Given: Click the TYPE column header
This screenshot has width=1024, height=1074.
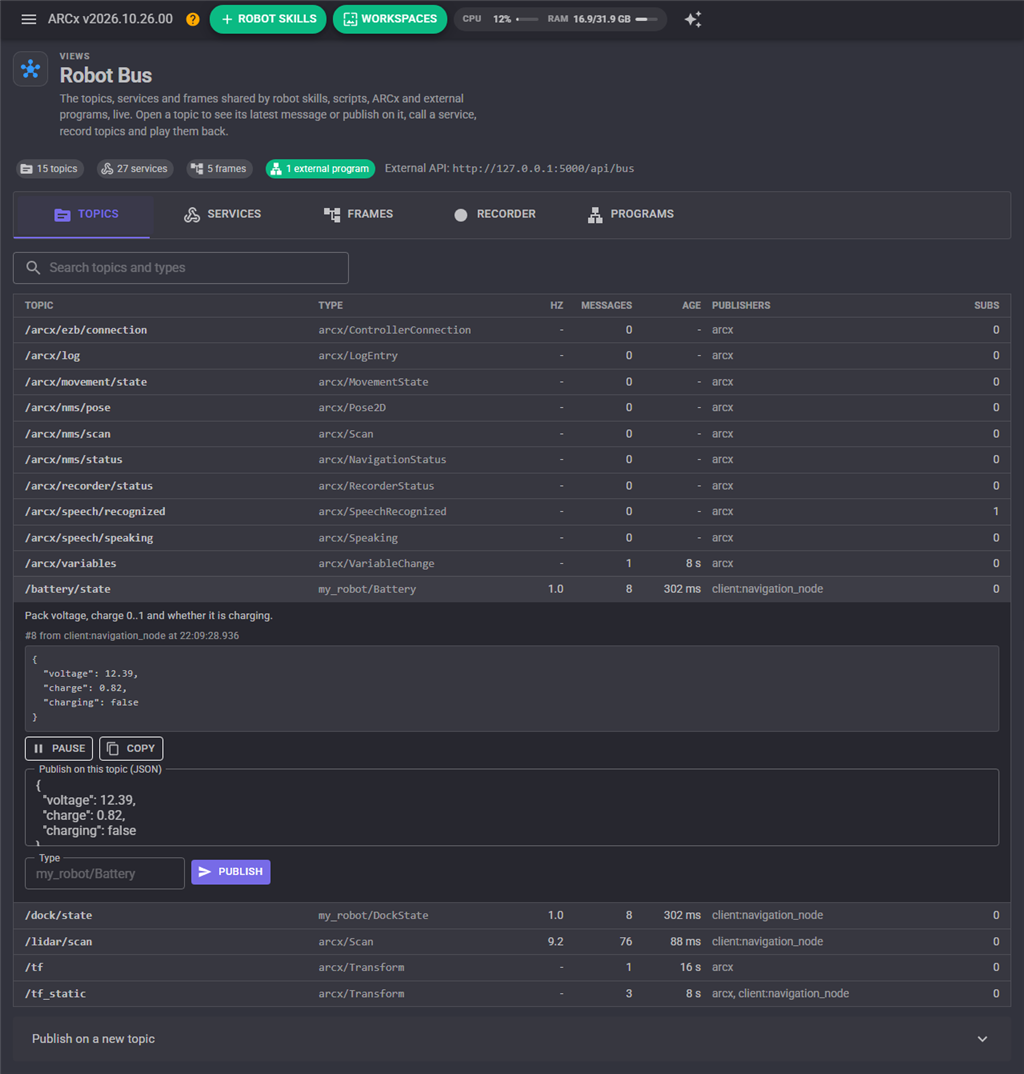Looking at the screenshot, I should tap(331, 305).
